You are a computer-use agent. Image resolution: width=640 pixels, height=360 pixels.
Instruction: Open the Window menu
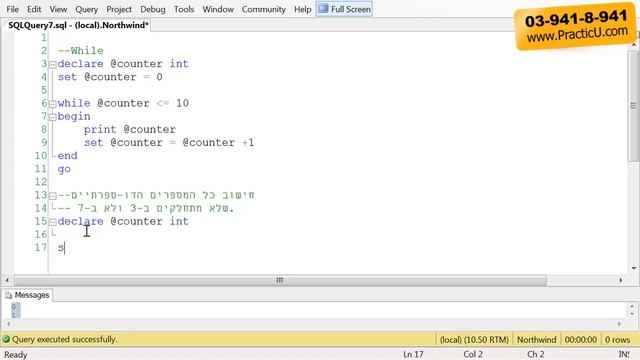(x=218, y=9)
